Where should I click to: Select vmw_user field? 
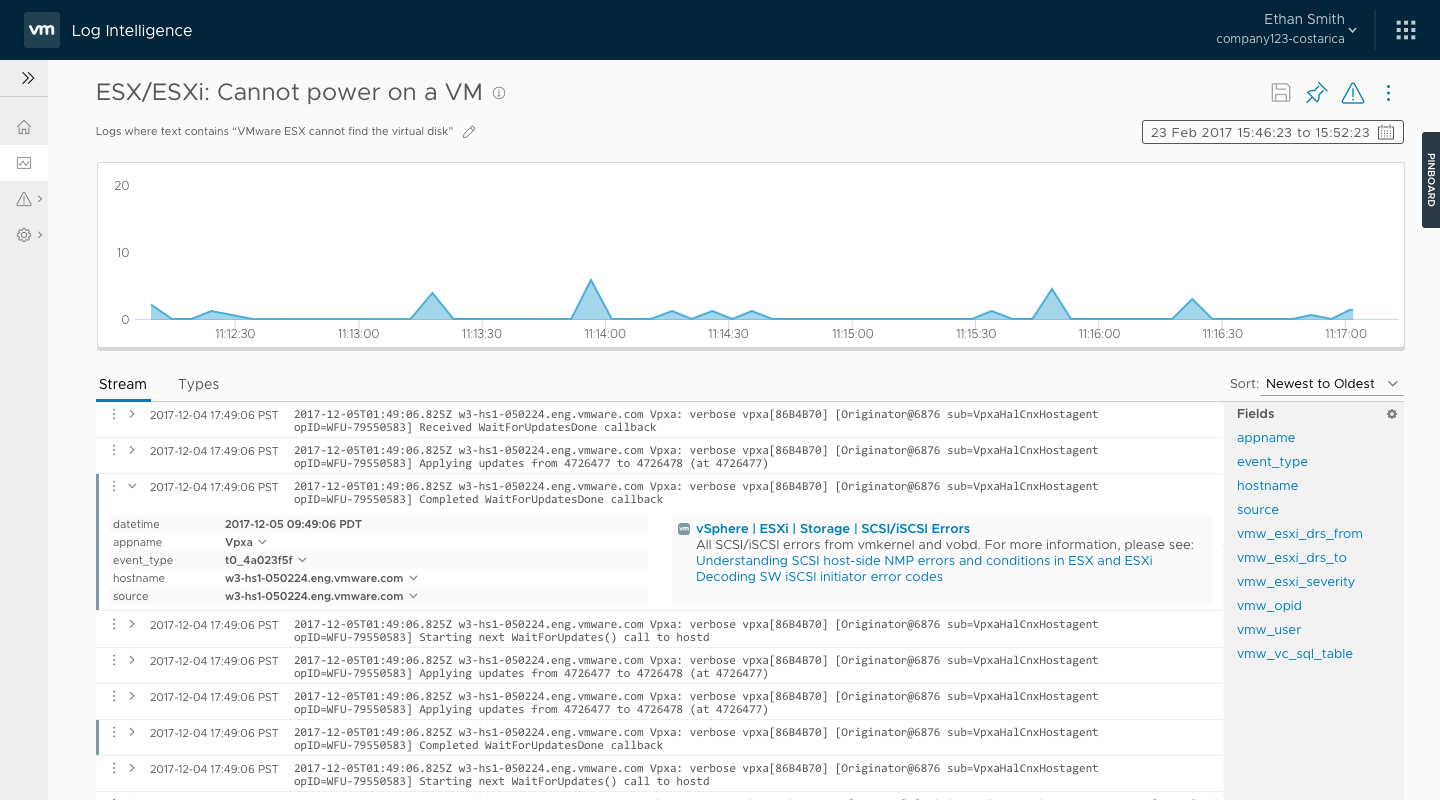pyautogui.click(x=1270, y=630)
